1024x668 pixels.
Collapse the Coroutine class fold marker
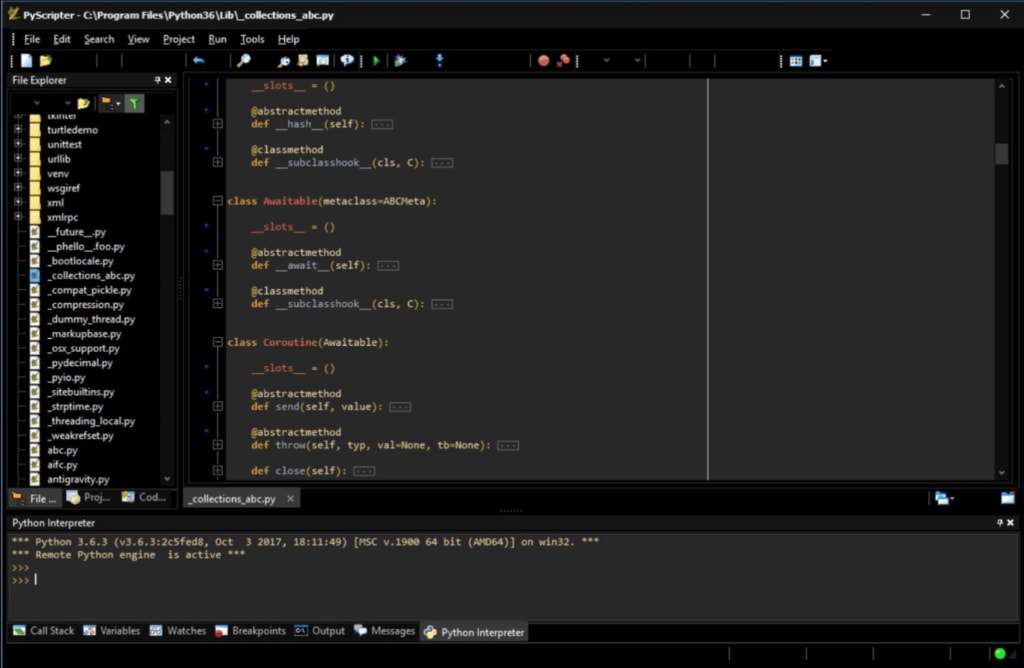point(217,341)
